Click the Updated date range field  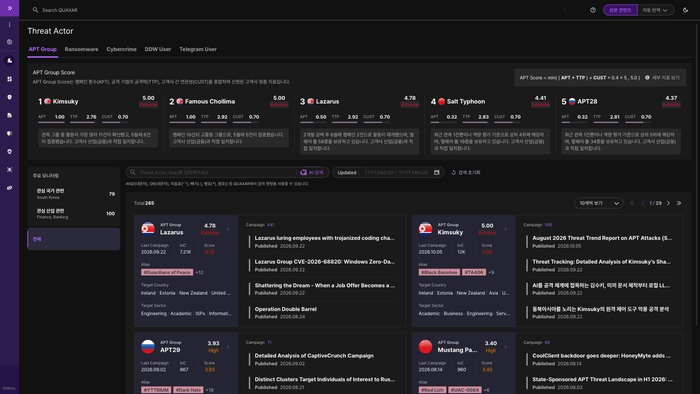pos(388,172)
